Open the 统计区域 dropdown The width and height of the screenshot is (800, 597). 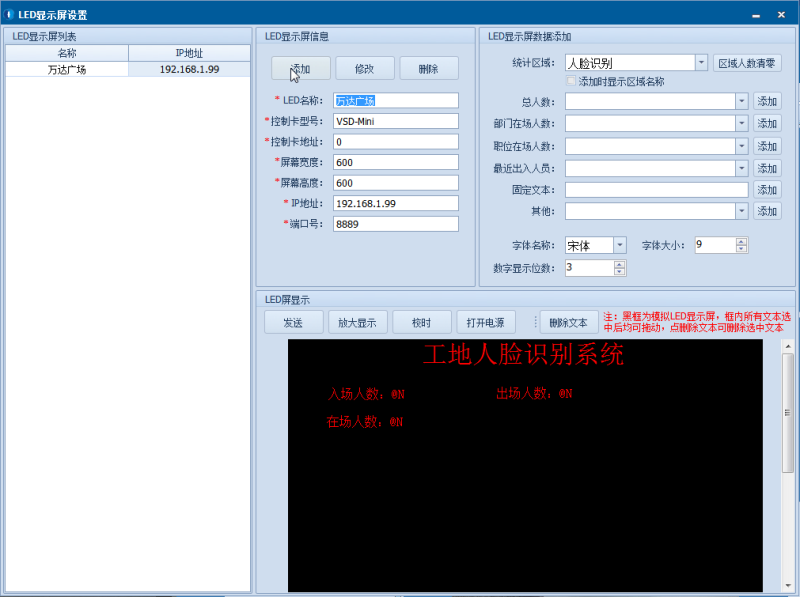[701, 63]
